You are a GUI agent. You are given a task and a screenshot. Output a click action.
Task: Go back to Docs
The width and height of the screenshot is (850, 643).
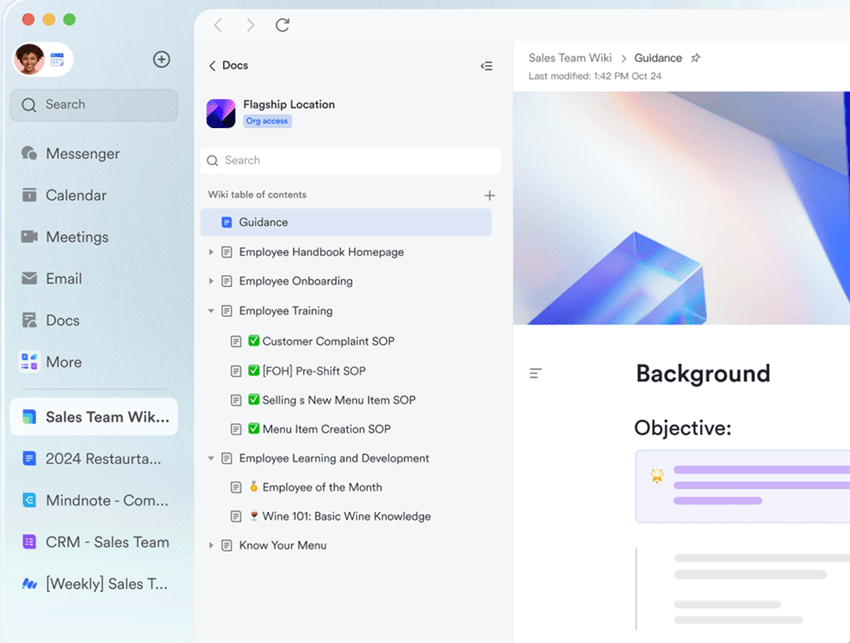pyautogui.click(x=227, y=66)
